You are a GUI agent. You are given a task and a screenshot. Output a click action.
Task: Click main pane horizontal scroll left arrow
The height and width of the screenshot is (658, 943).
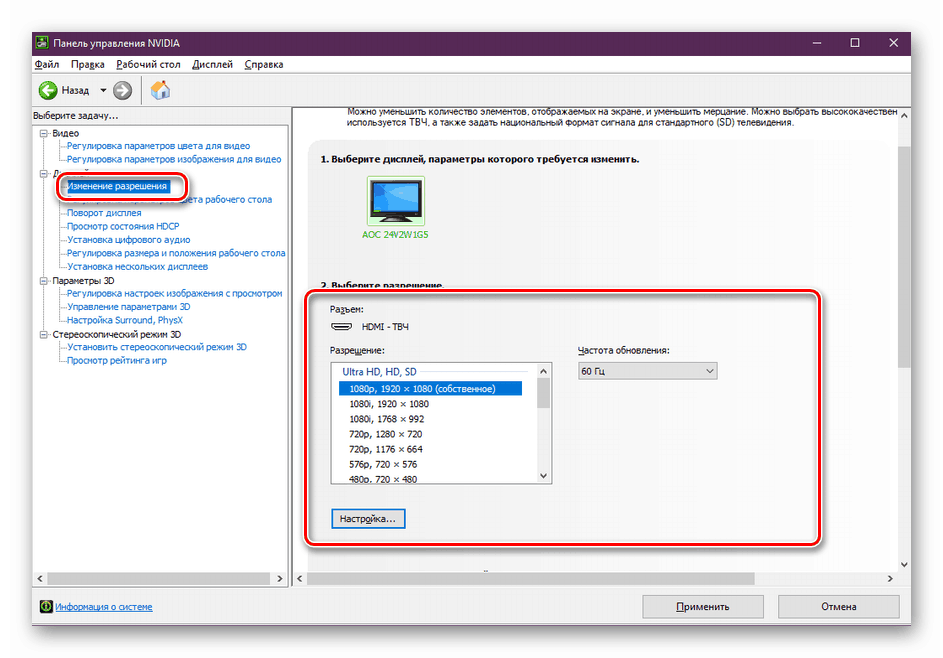[x=300, y=579]
